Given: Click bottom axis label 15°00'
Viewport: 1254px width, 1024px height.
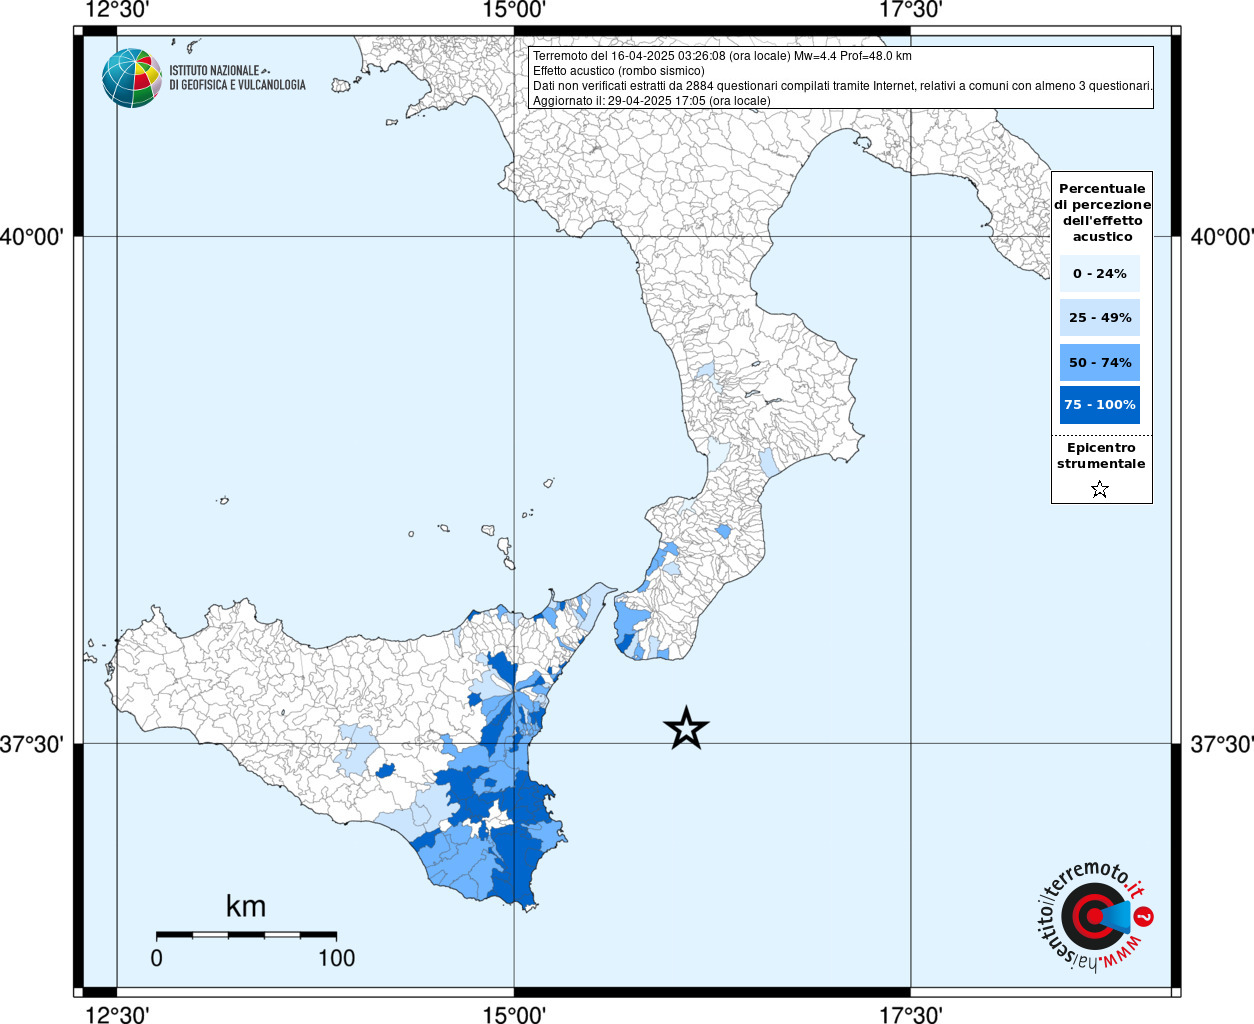Looking at the screenshot, I should (514, 1014).
